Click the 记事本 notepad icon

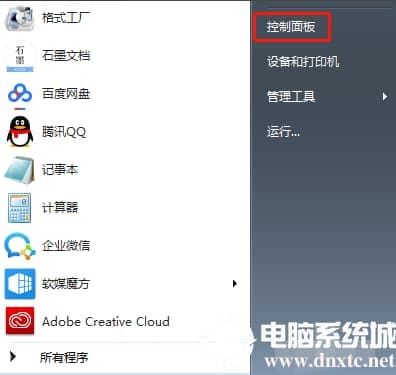coord(19,170)
